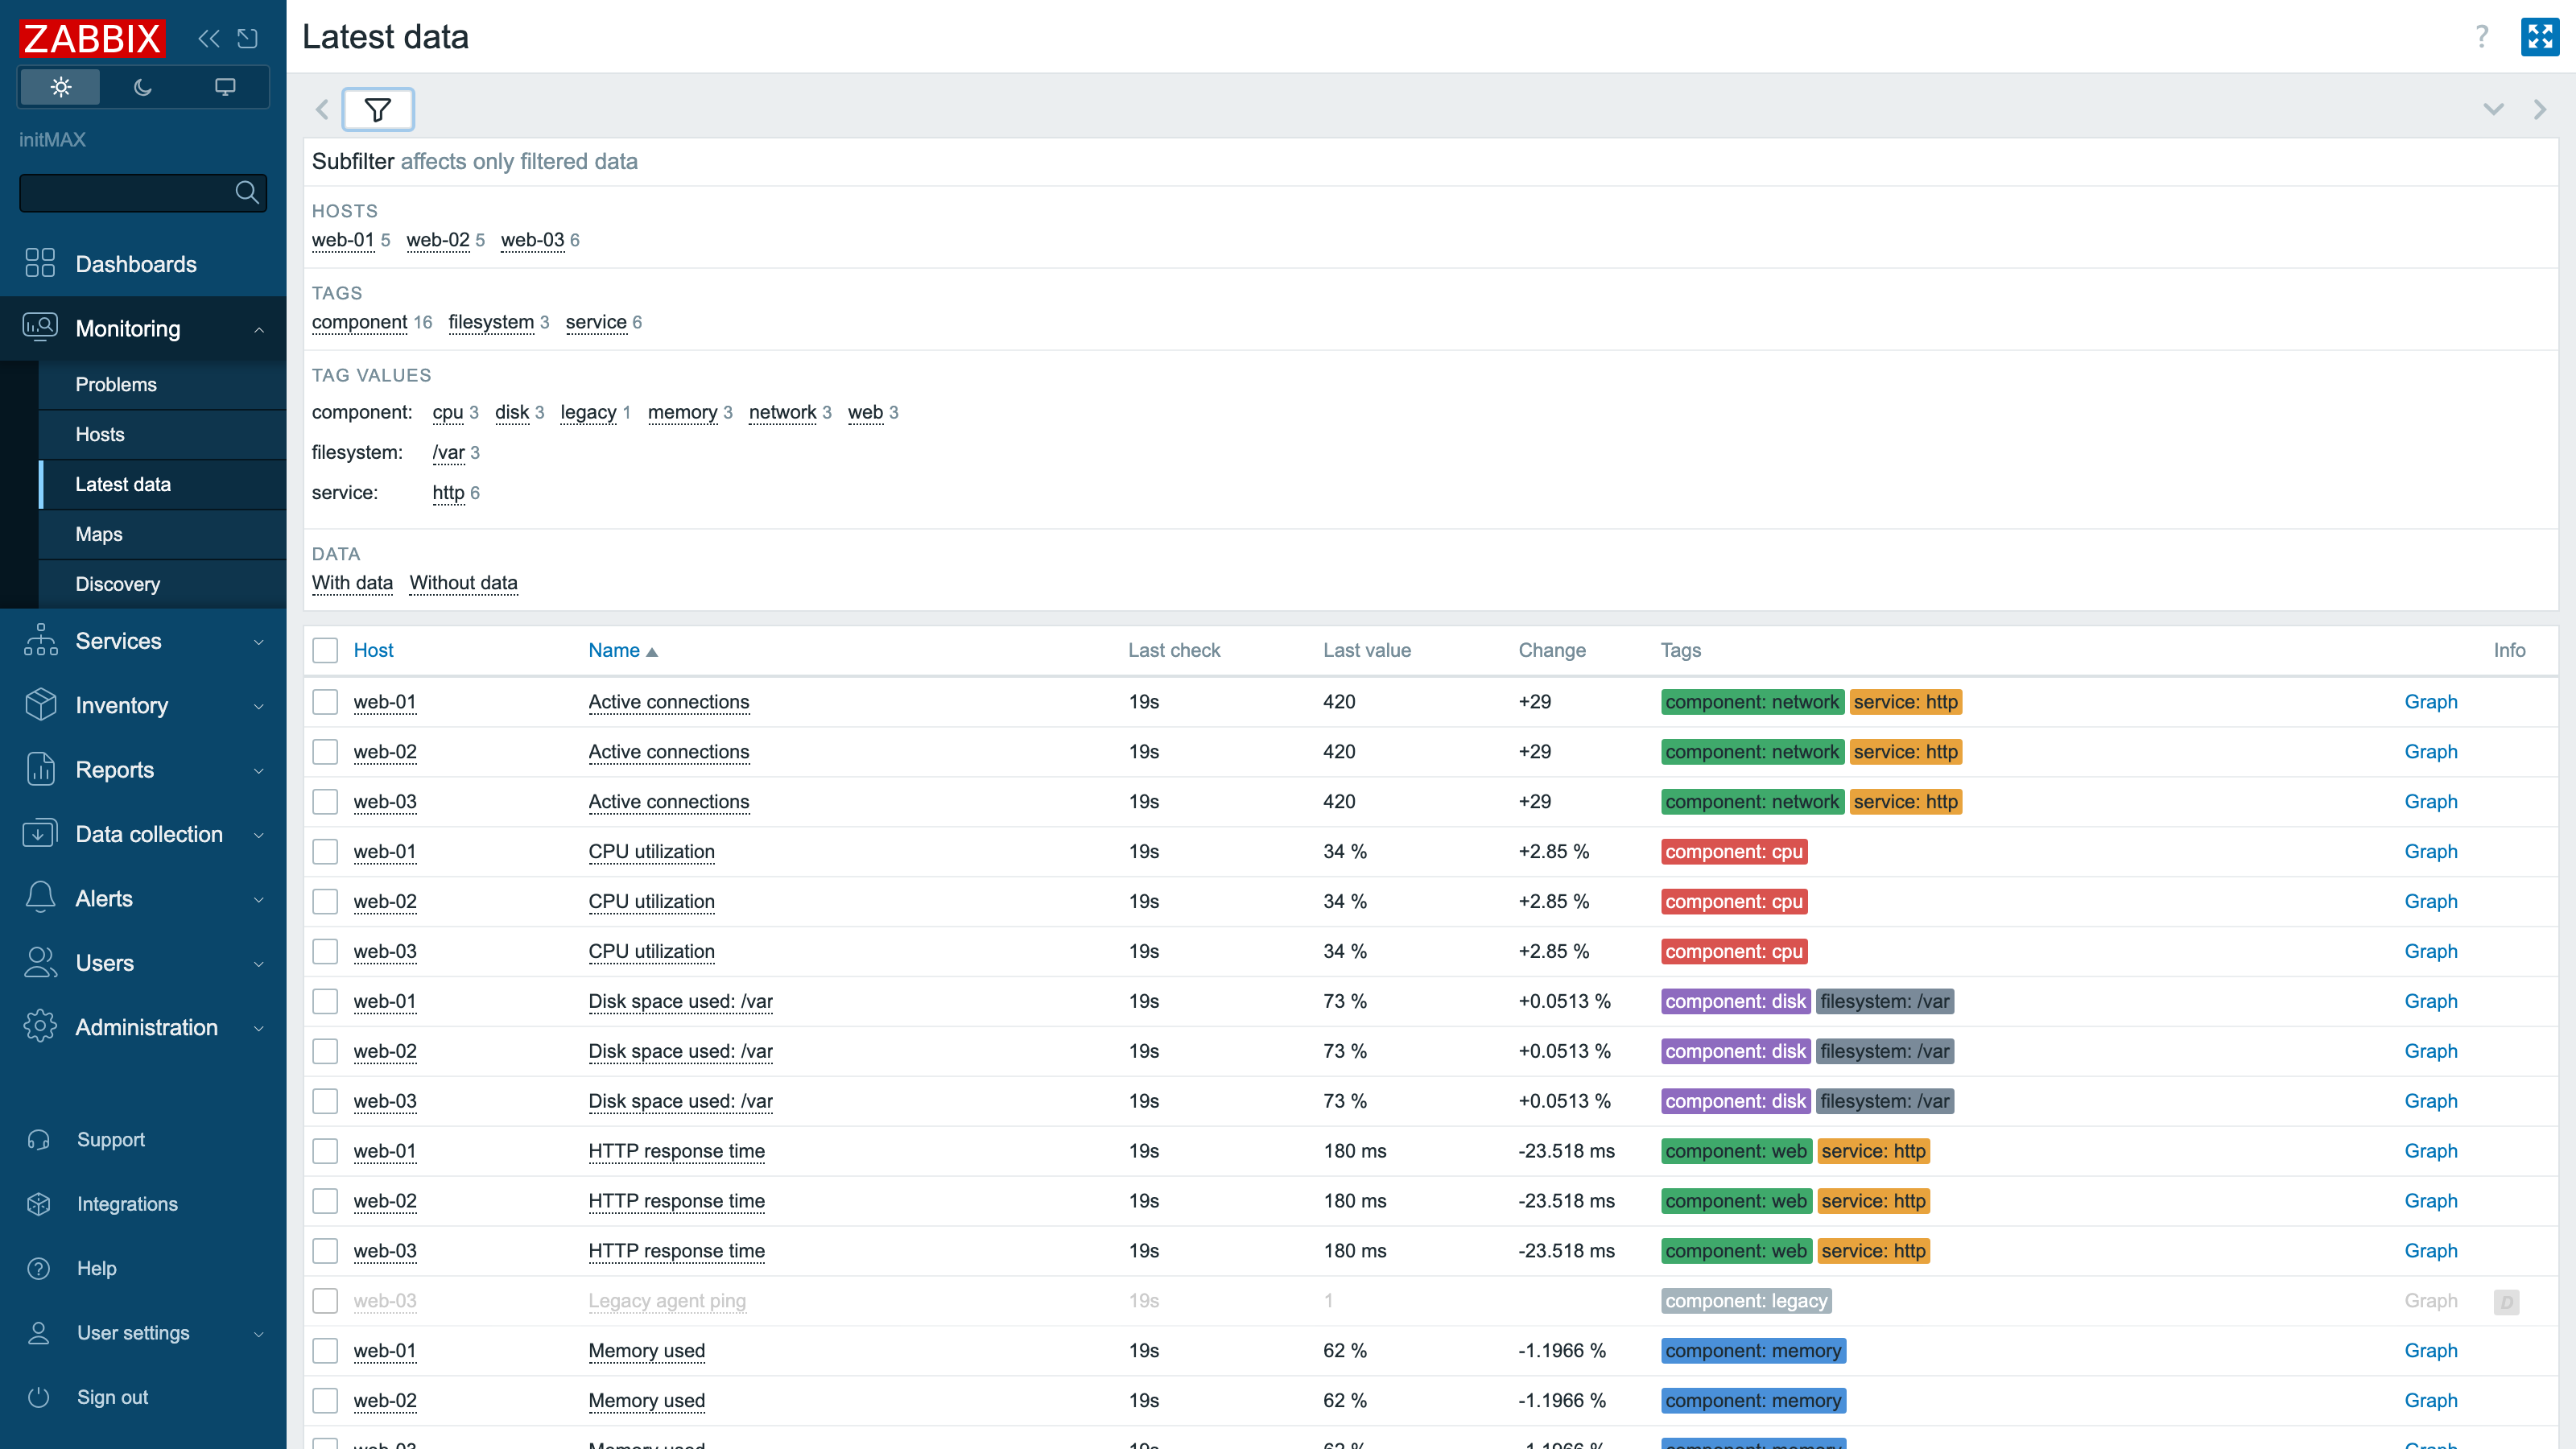Select web-03 Disk space used checkbox
Screen dimensions: 2576x1449
[325, 1101]
